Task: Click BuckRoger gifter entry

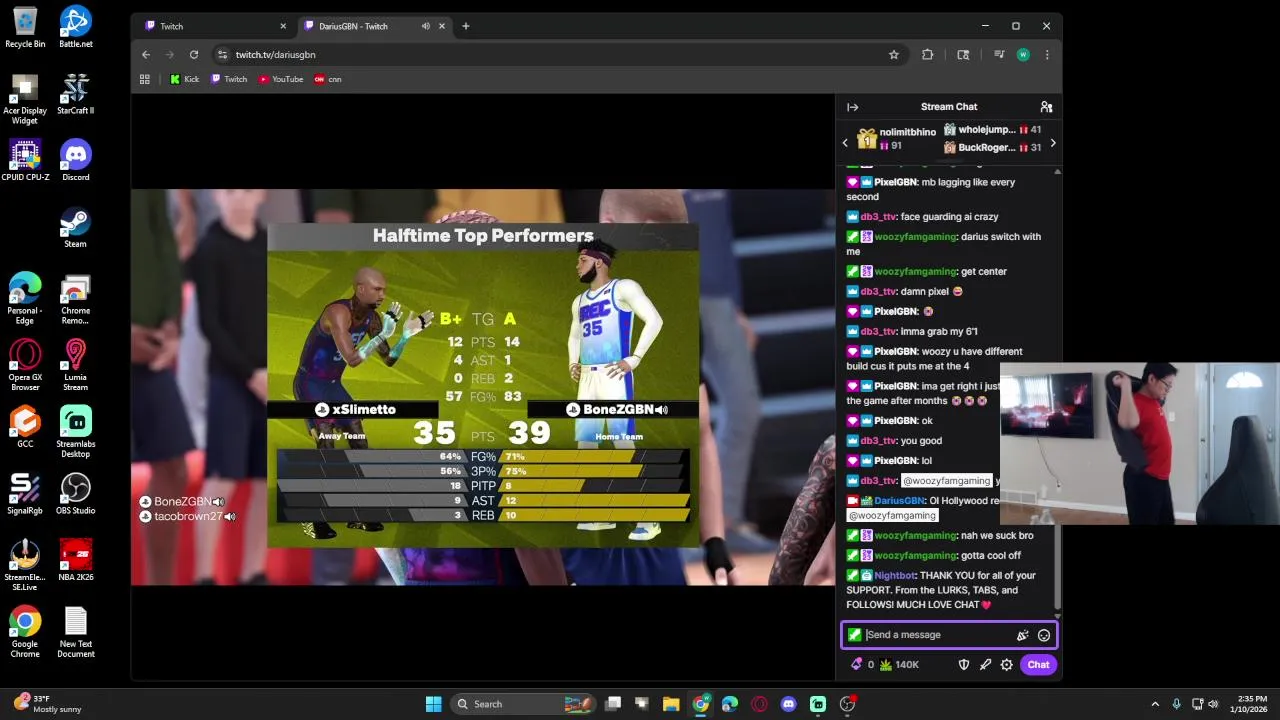Action: coord(992,148)
